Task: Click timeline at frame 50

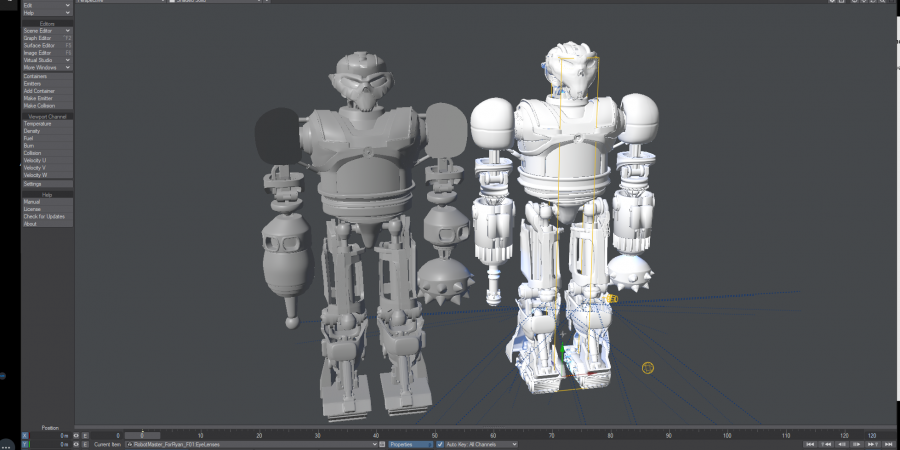Action: click(435, 436)
